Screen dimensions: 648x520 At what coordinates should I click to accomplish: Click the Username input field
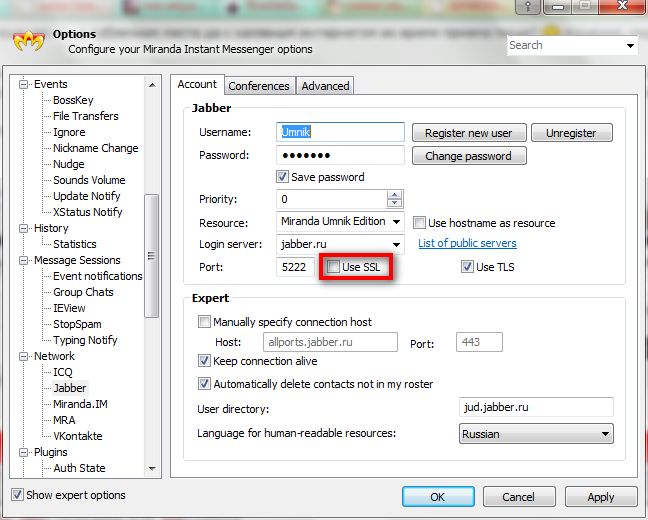(340, 132)
